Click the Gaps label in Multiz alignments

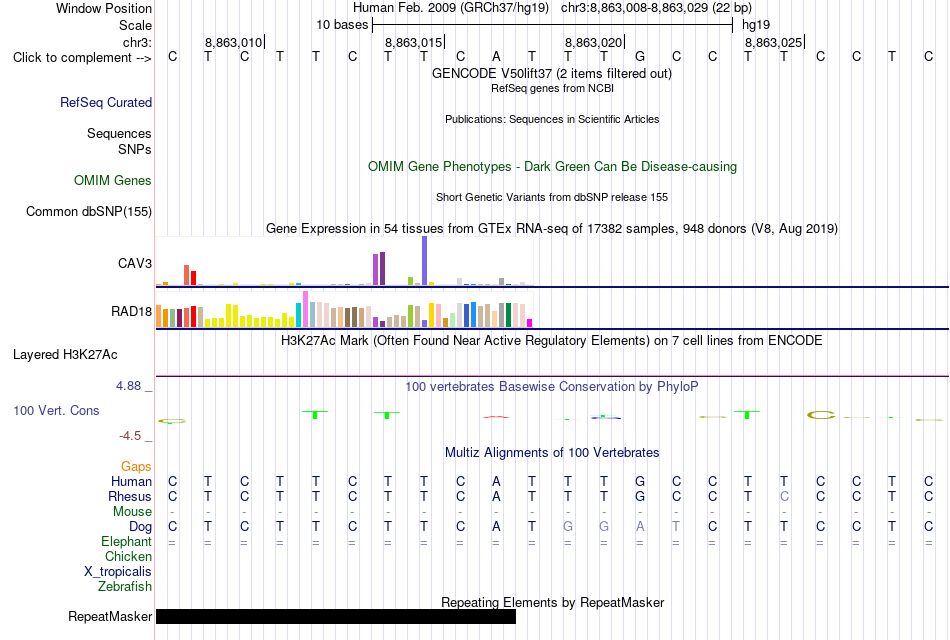pyautogui.click(x=136, y=466)
